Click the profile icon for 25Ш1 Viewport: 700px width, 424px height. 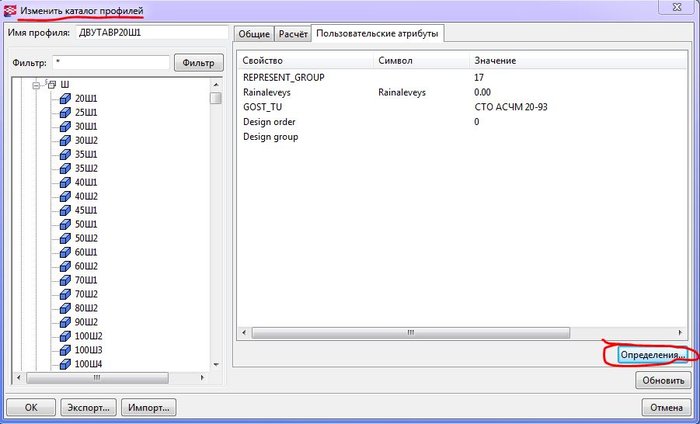tap(65, 112)
